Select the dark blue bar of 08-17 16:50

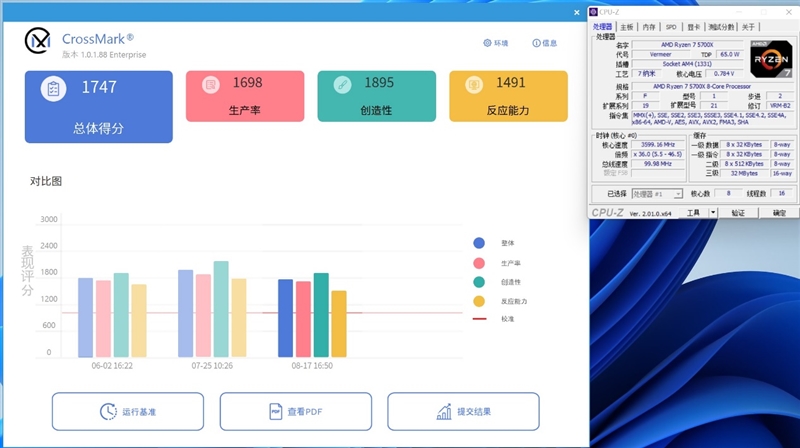click(285, 318)
